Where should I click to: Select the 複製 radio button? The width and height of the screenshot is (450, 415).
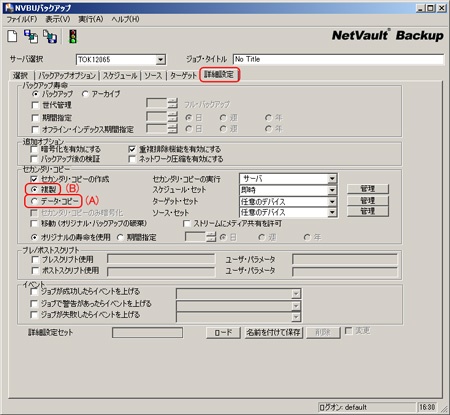coord(34,189)
